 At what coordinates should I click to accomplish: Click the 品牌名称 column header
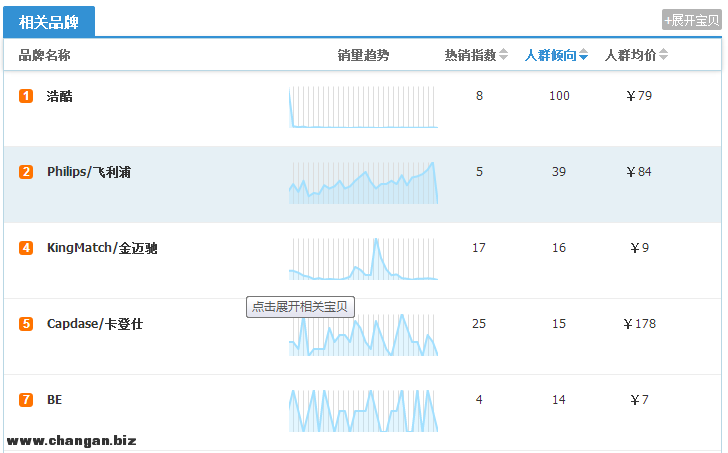tap(45, 55)
